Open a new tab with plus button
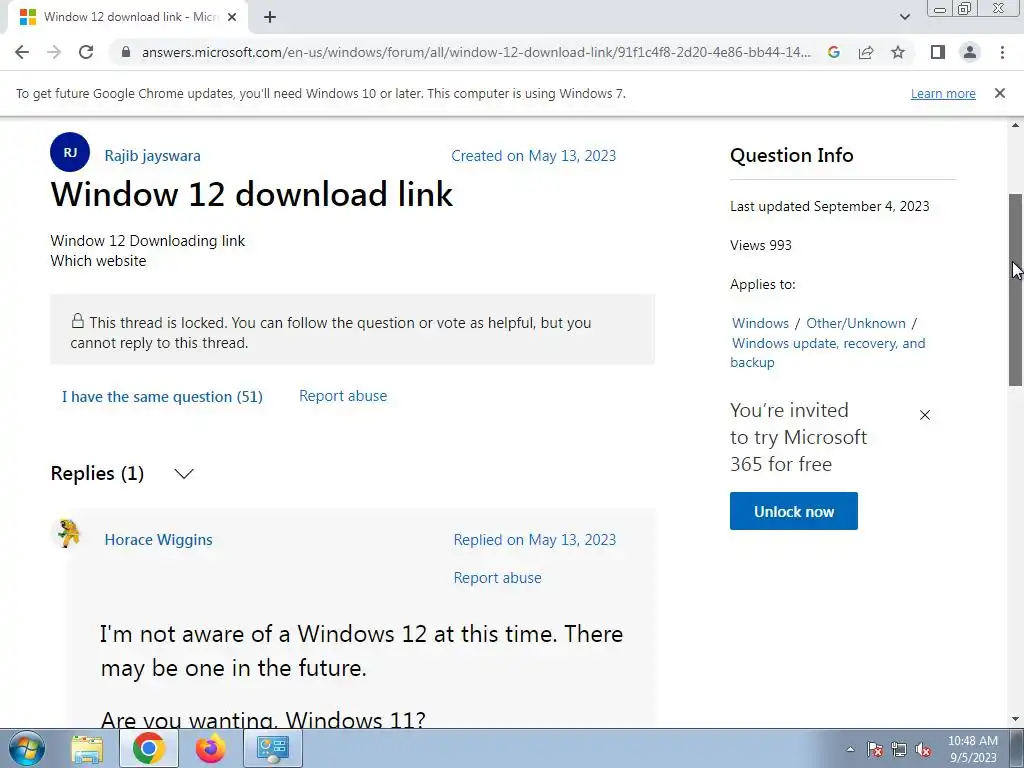The height and width of the screenshot is (768, 1024). coord(270,18)
